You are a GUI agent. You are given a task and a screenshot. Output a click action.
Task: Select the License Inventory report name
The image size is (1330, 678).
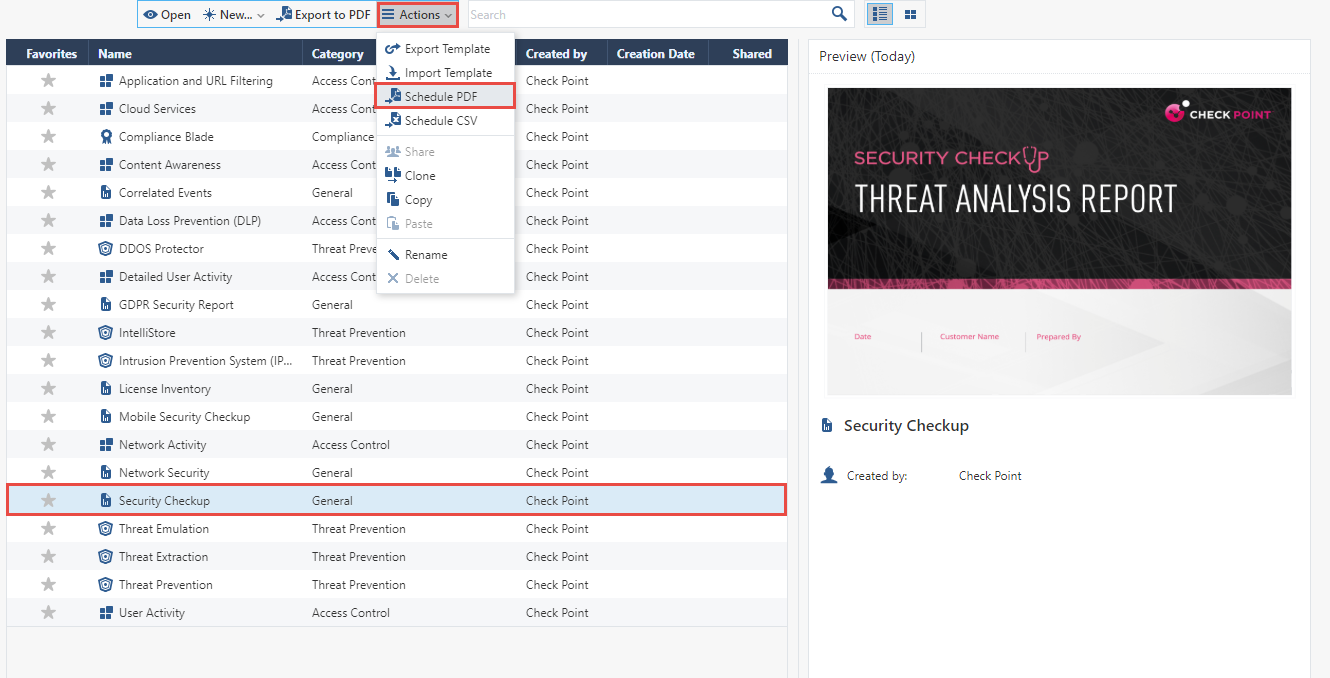(x=165, y=389)
